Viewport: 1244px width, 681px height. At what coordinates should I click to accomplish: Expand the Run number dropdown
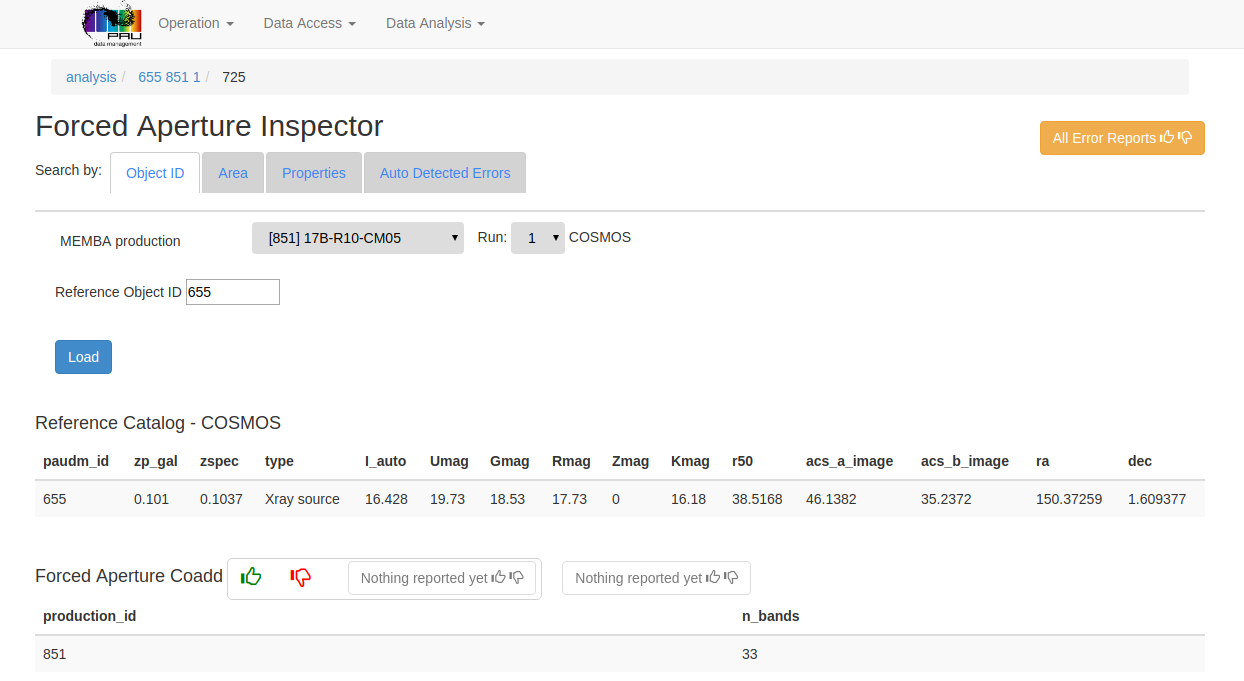pos(538,238)
